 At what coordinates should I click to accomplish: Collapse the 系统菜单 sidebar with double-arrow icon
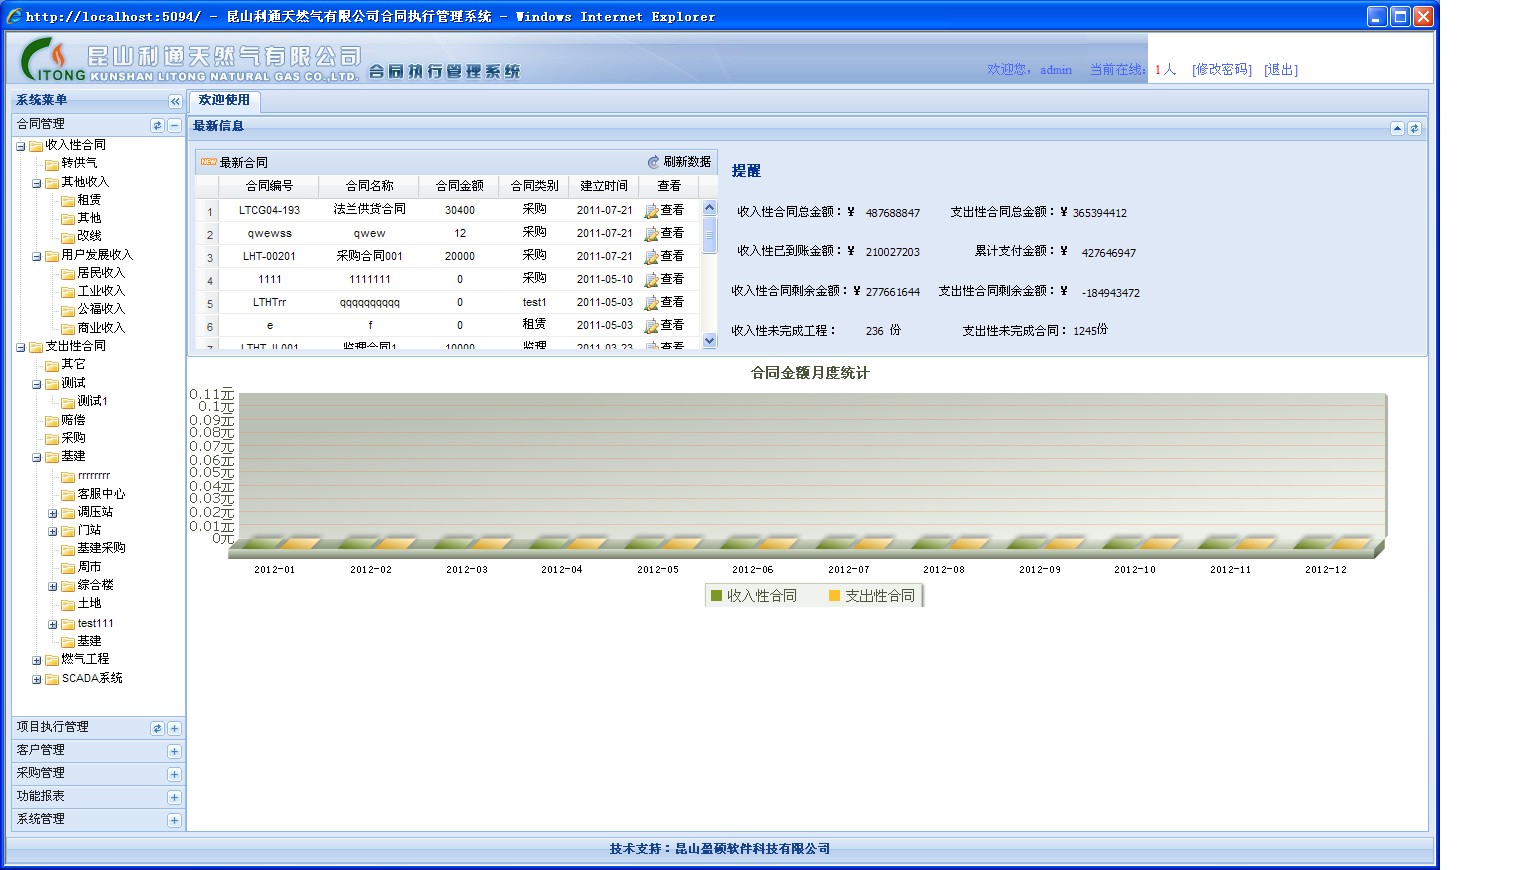point(175,101)
